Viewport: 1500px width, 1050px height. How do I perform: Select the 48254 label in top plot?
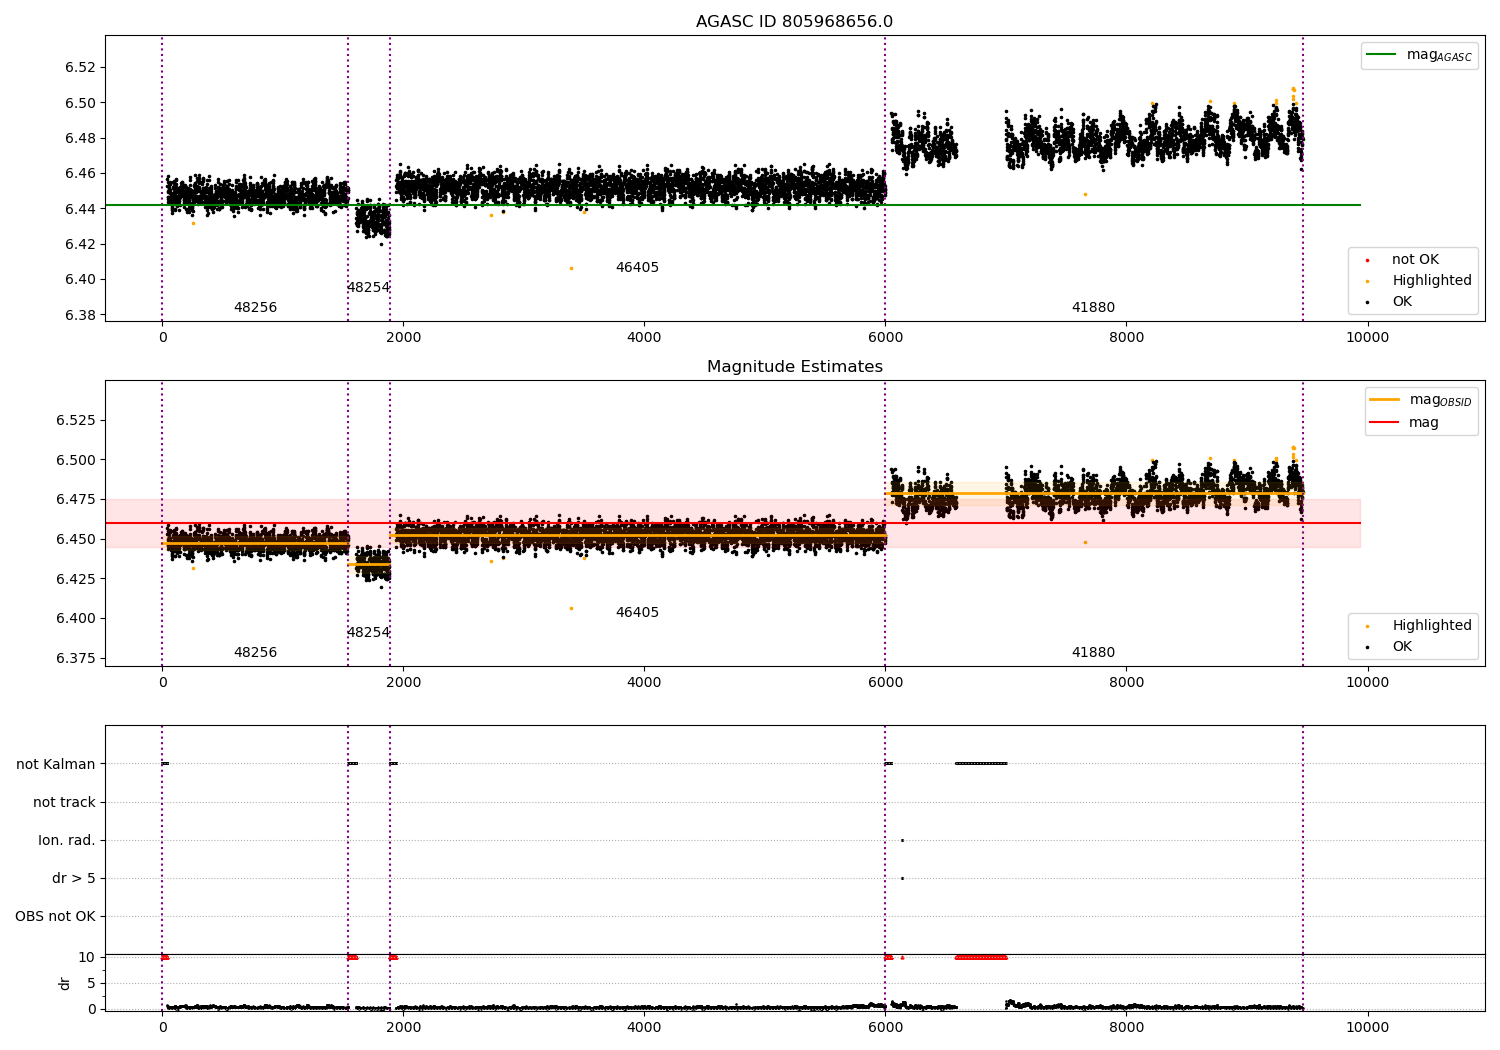(368, 288)
